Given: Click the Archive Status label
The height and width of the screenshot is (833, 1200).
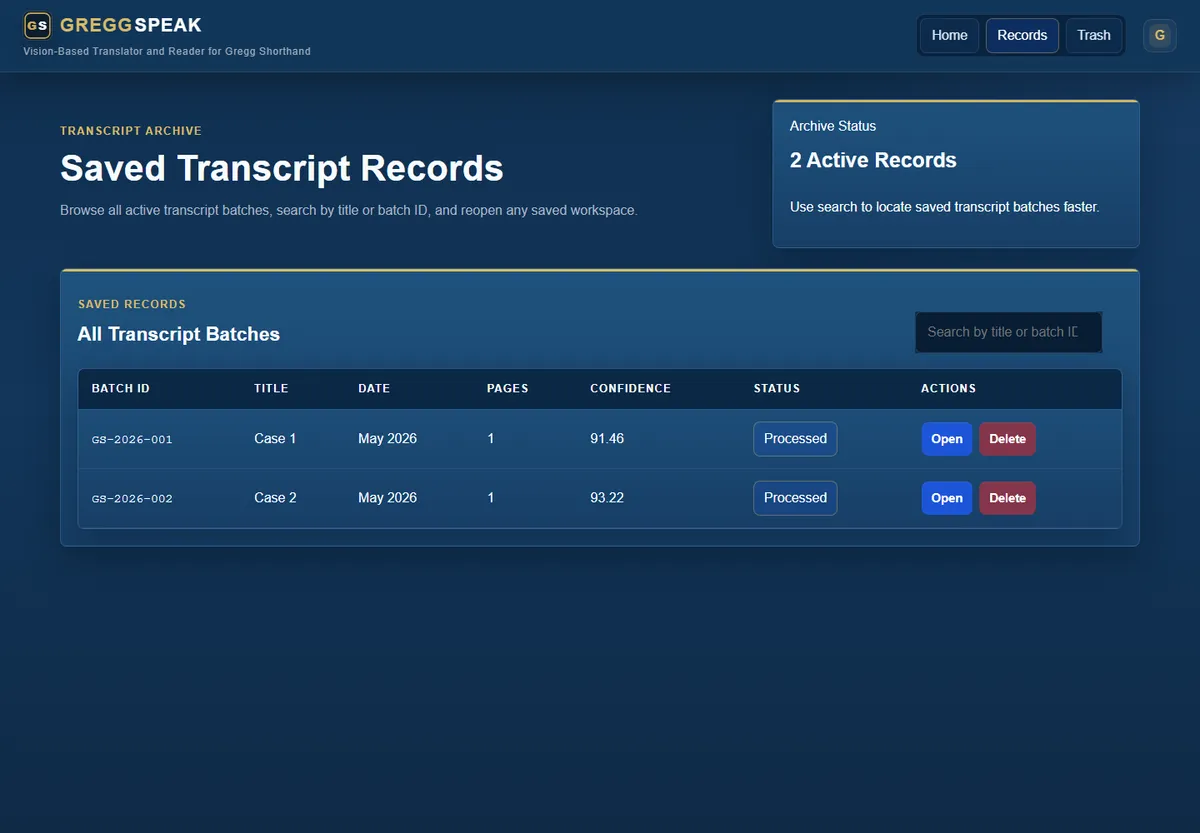Looking at the screenshot, I should pos(833,126).
